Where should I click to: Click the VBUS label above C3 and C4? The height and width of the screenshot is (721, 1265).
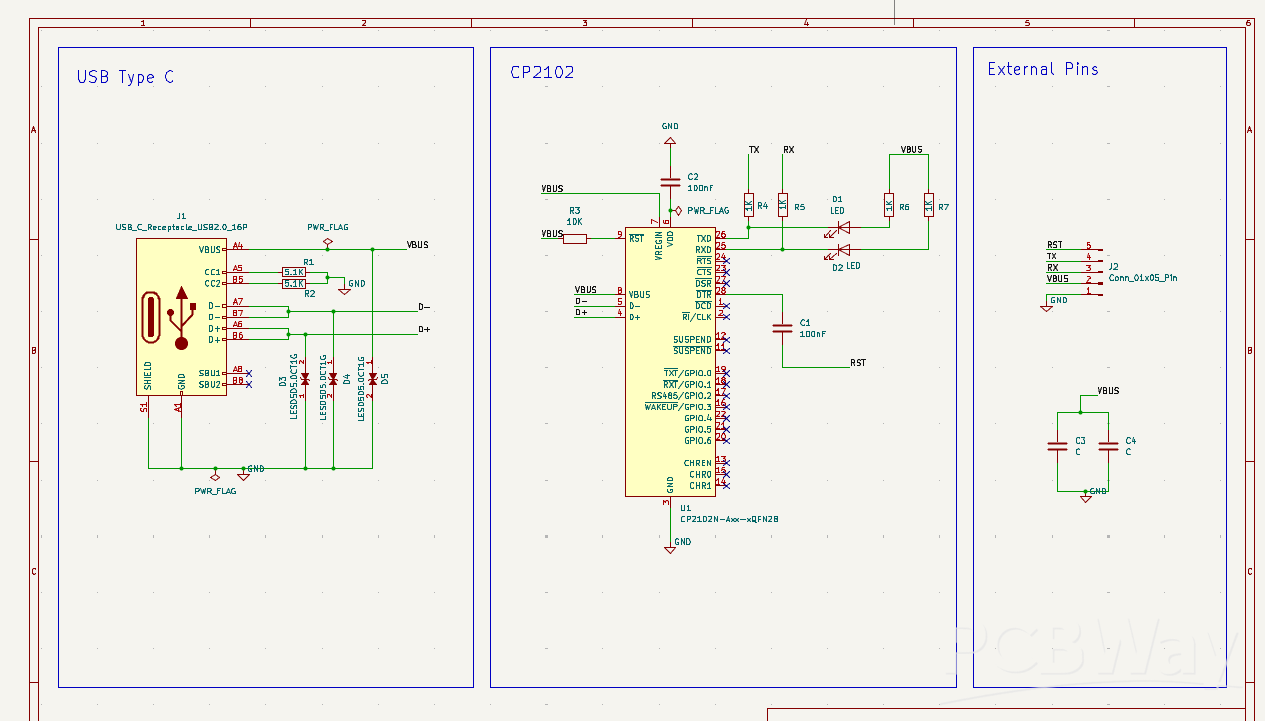point(1108,391)
